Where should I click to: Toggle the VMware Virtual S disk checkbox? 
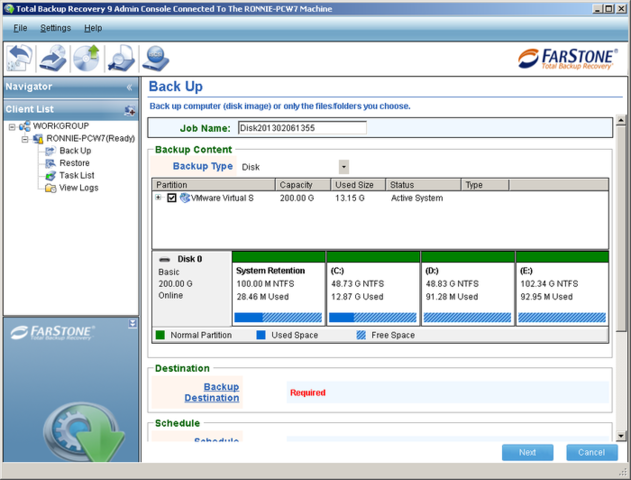pos(172,198)
